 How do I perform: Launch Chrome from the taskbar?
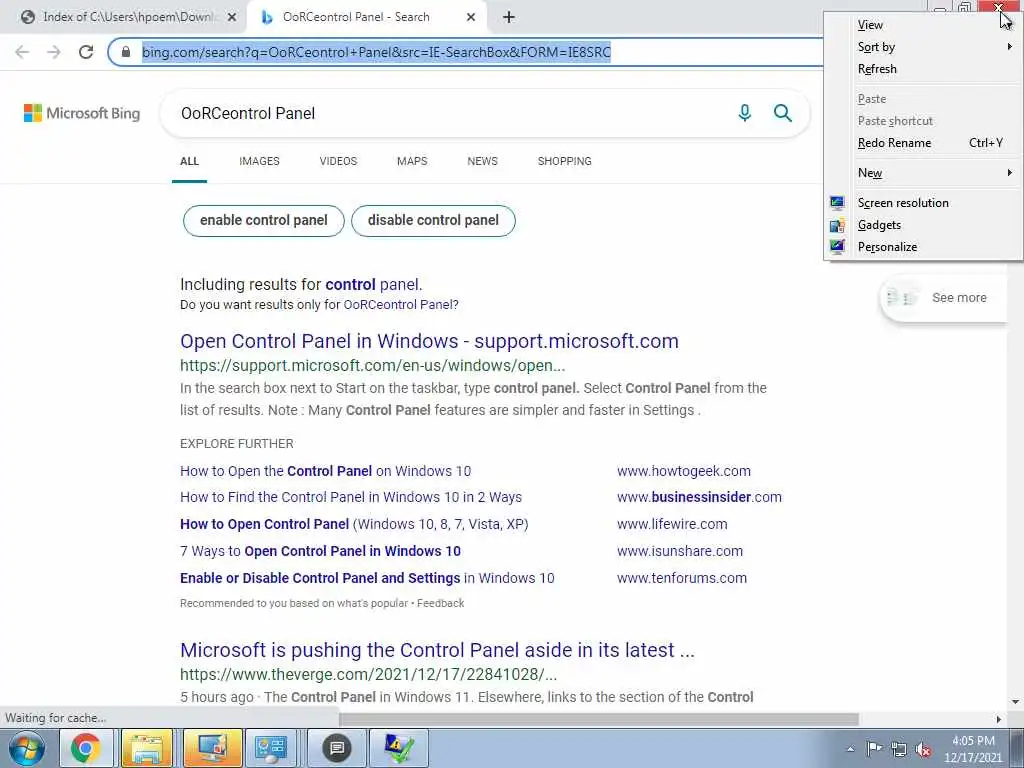[x=86, y=748]
